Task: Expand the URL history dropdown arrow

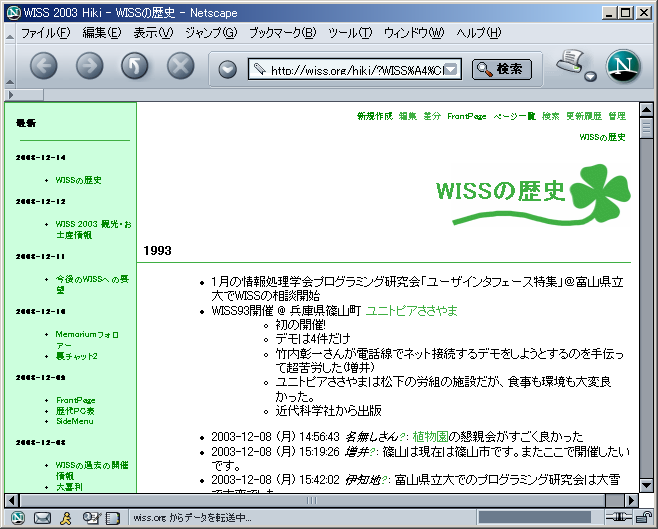Action: tap(451, 69)
